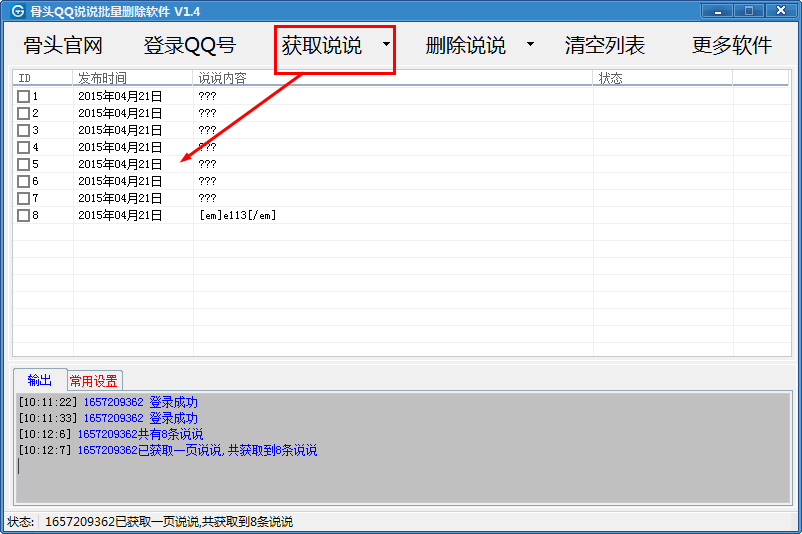802x534 pixels.
Task: Select the ??? content cell in row 3
Action: [x=207, y=130]
